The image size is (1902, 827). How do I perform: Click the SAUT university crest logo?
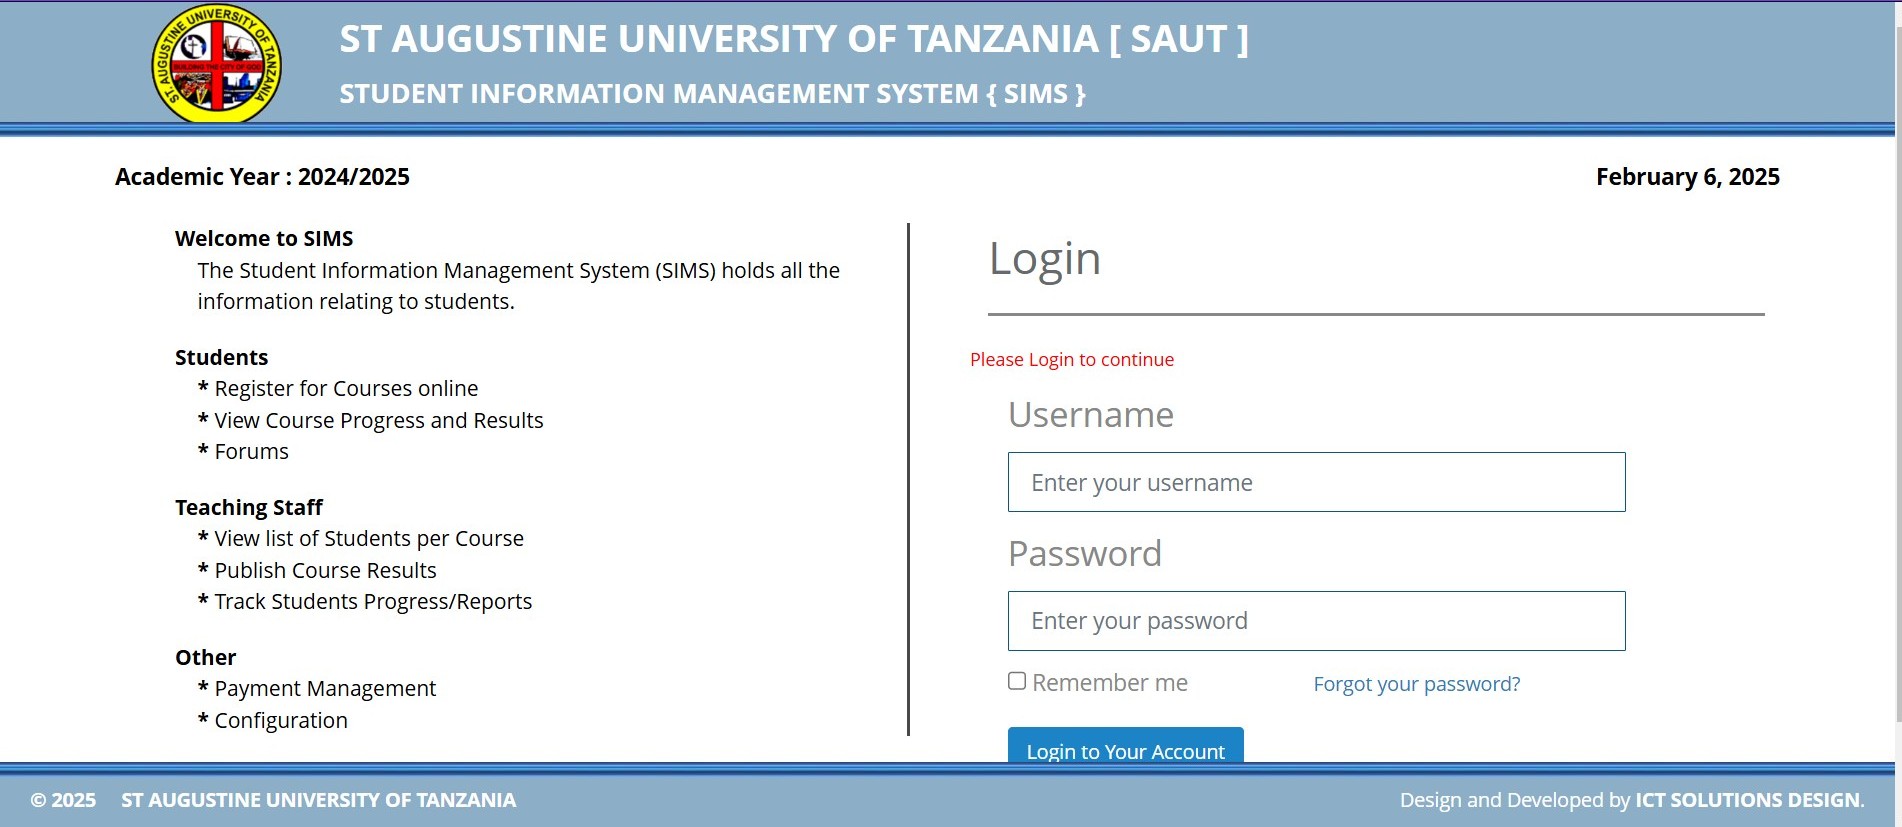(216, 64)
